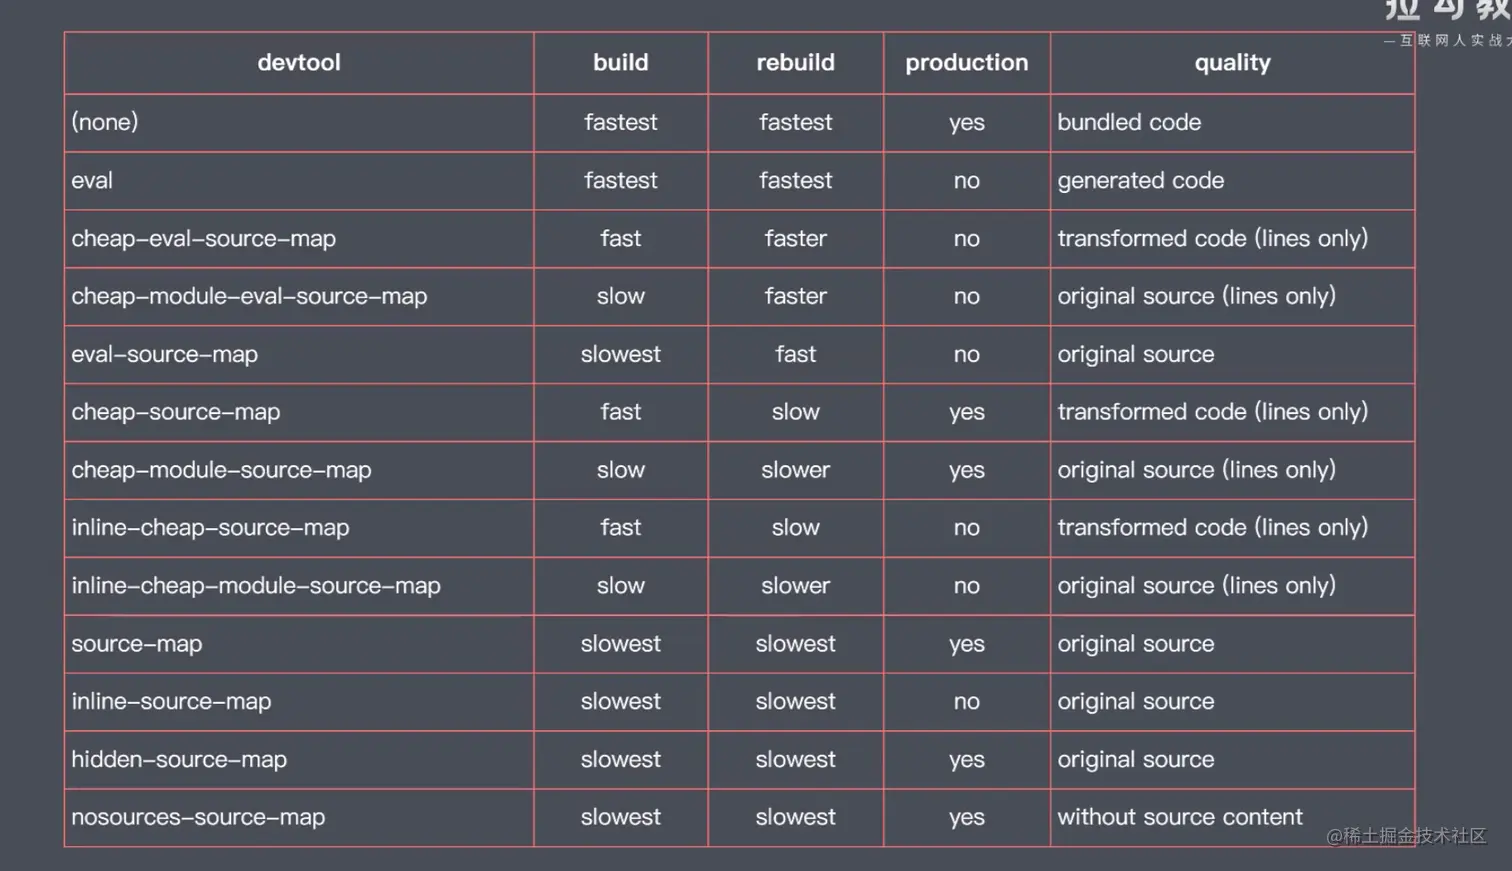
Task: Click the devtool column header
Action: click(x=299, y=63)
